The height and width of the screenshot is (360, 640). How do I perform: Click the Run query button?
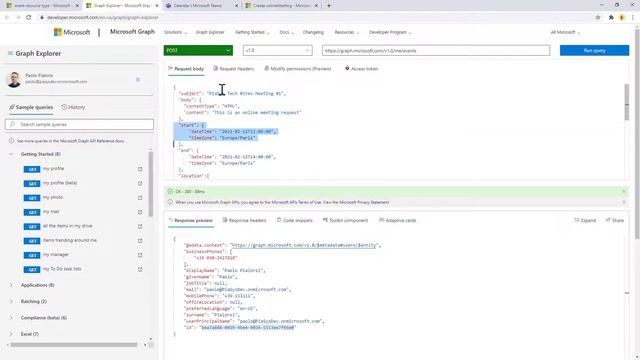594,50
